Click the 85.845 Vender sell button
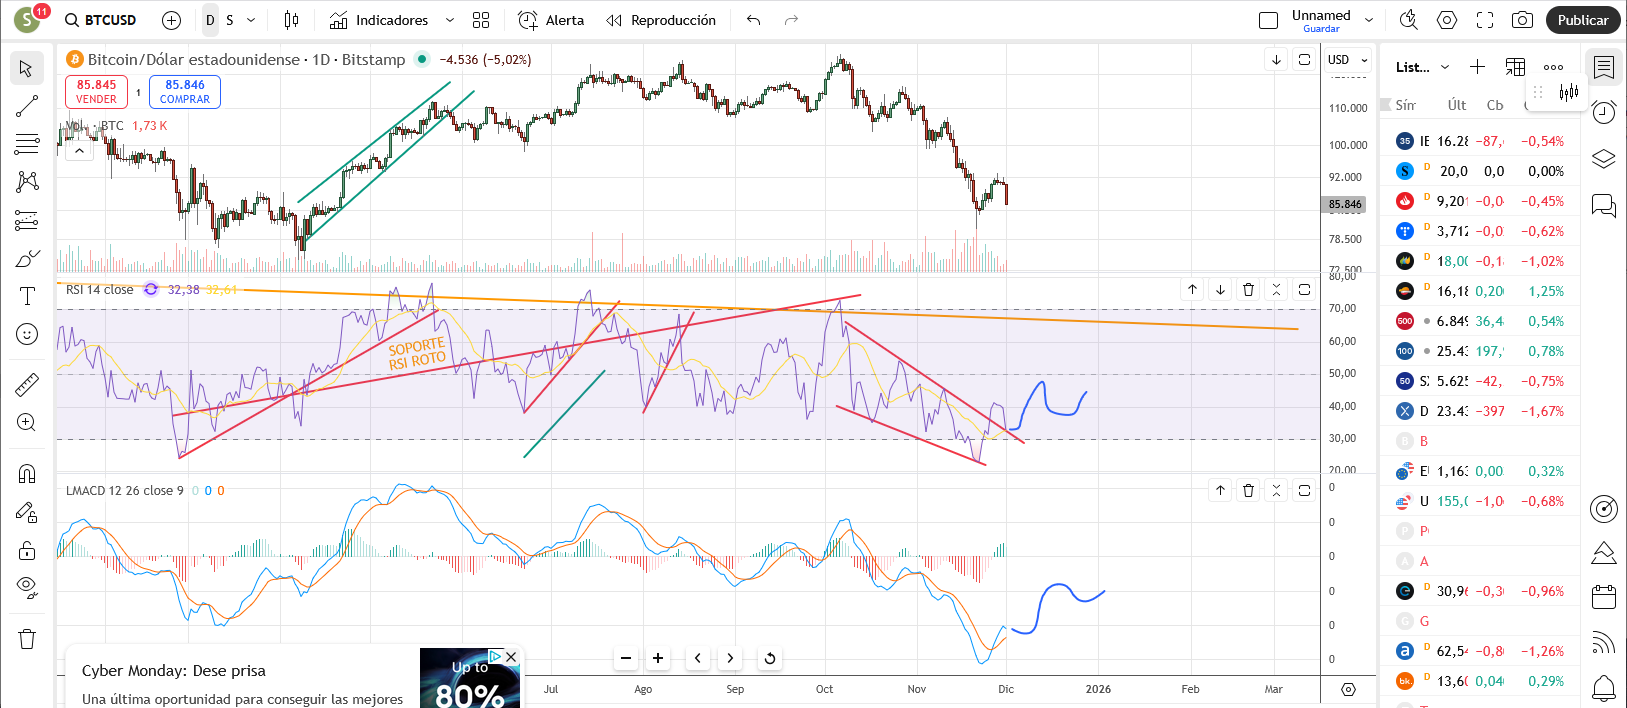 pos(96,91)
